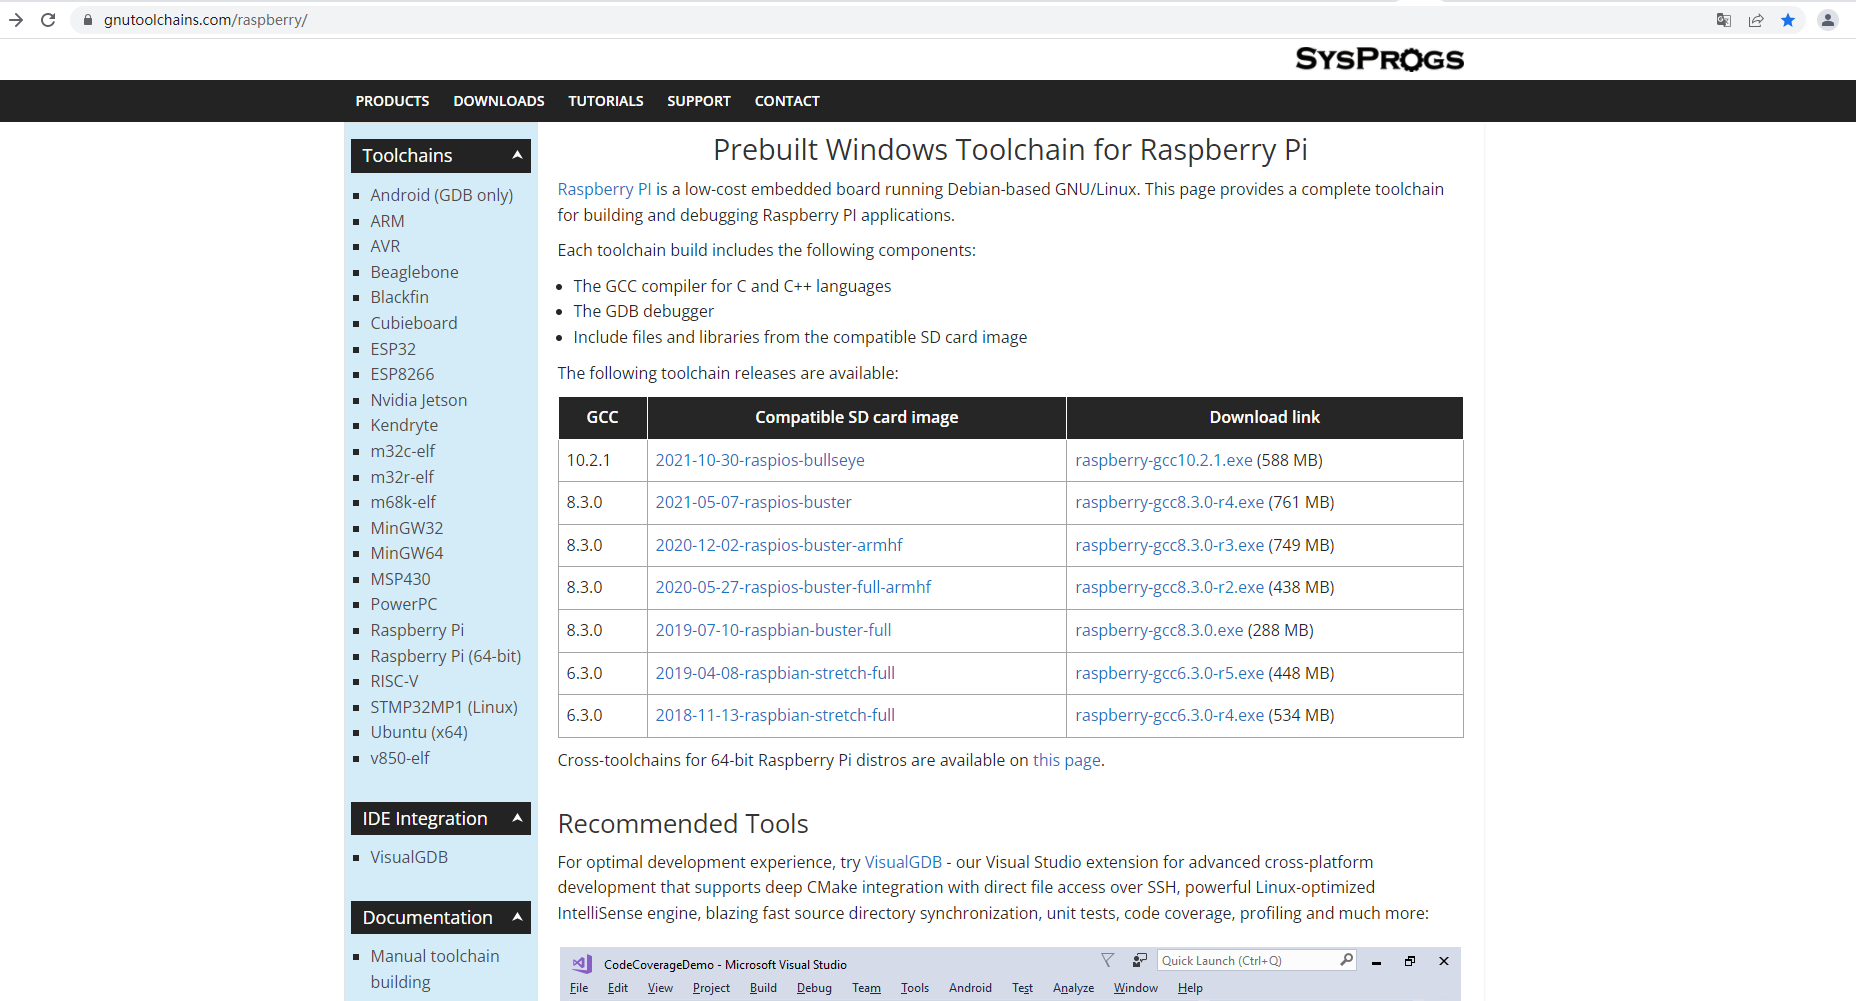Collapse the Toolchains sidebar section
The image size is (1856, 1001).
[517, 155]
